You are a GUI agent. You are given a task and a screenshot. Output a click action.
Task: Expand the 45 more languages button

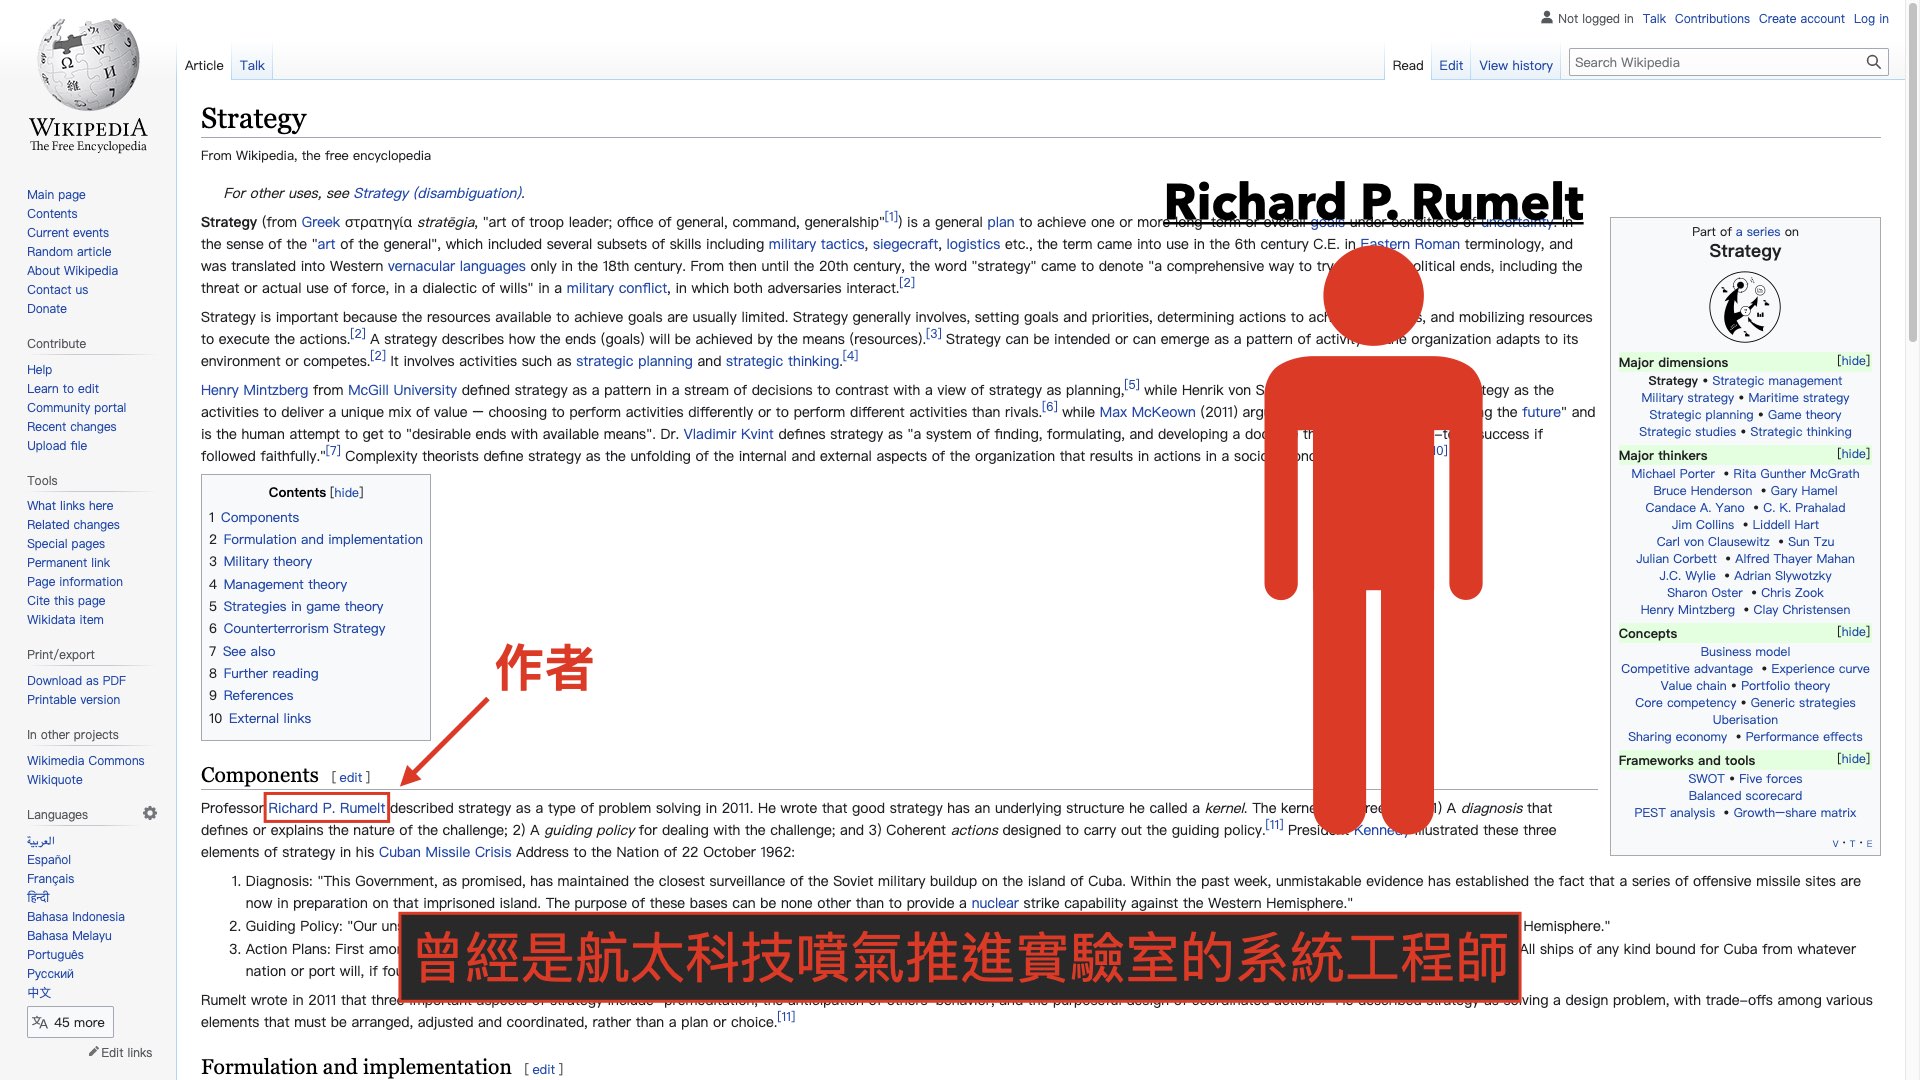pyautogui.click(x=70, y=1022)
